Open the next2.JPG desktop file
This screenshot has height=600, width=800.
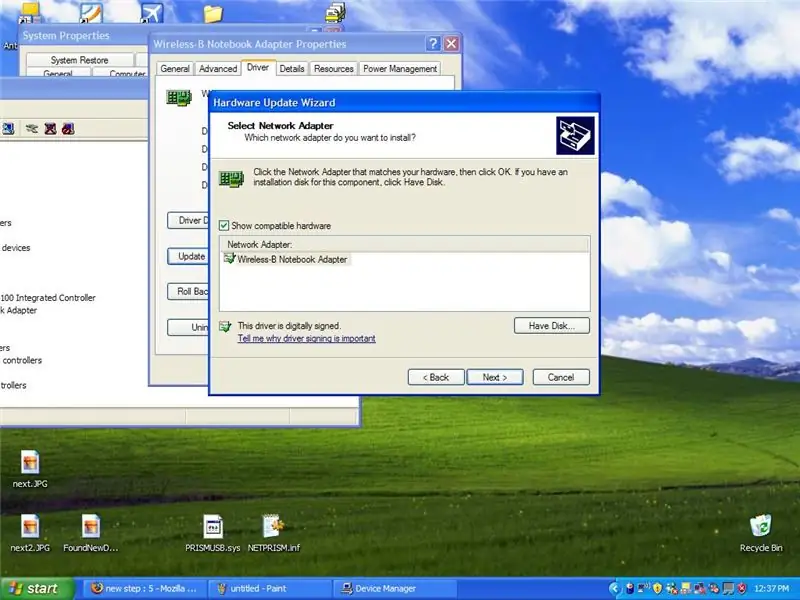30,533
